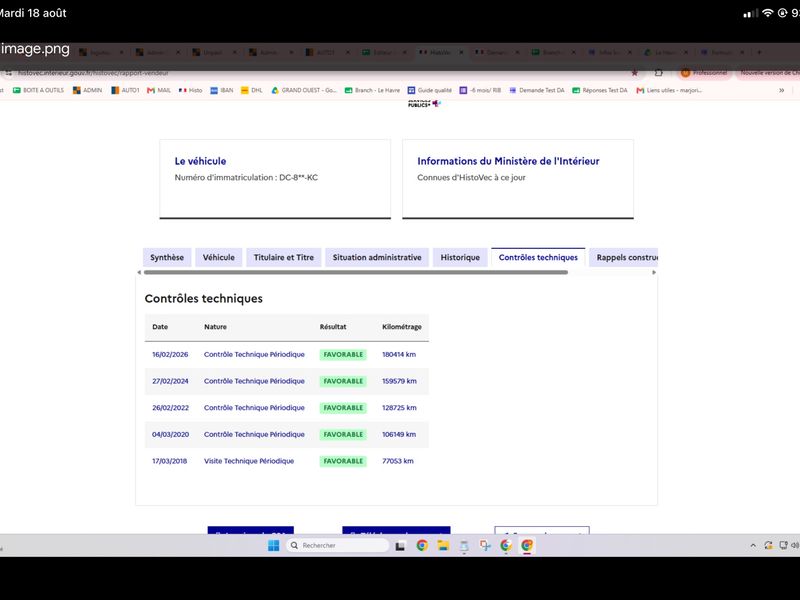
Task: Click the volume icon in system tray
Action: 795,545
